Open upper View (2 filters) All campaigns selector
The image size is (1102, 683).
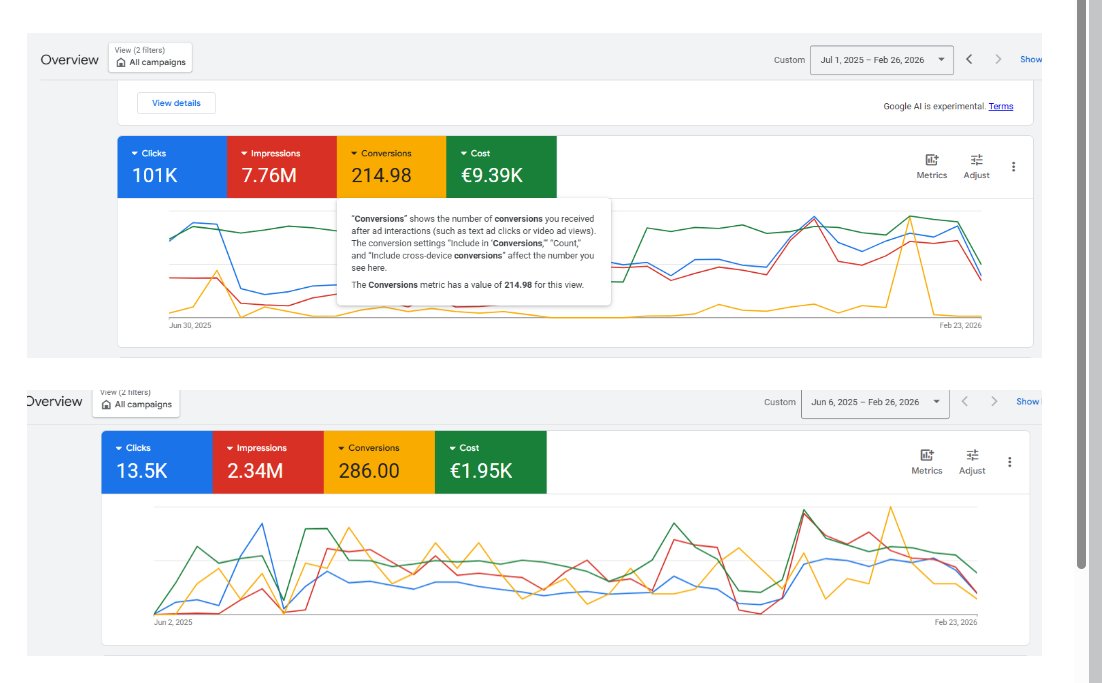150,57
